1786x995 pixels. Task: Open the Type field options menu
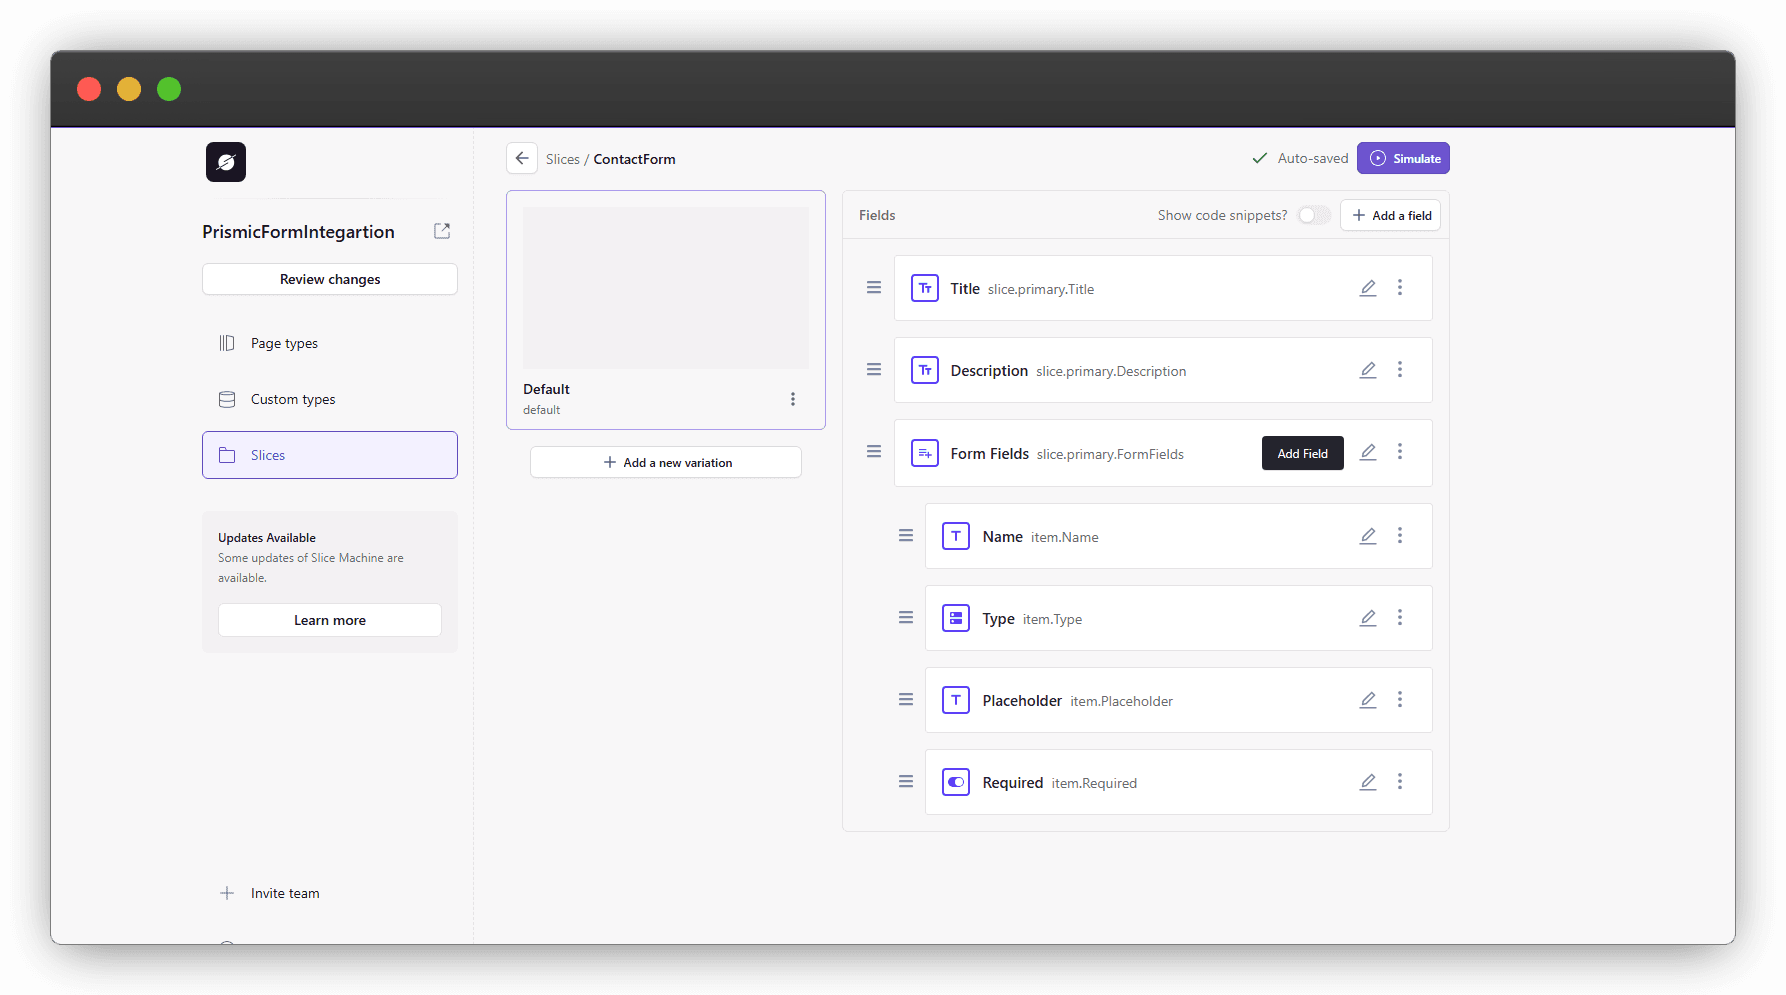click(x=1400, y=618)
